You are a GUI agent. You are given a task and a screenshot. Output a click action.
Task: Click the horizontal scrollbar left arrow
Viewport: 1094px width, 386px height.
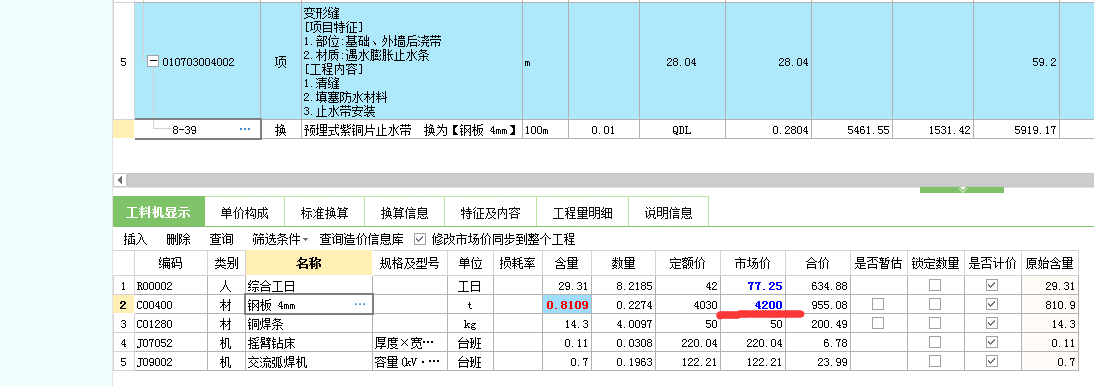coord(121,180)
